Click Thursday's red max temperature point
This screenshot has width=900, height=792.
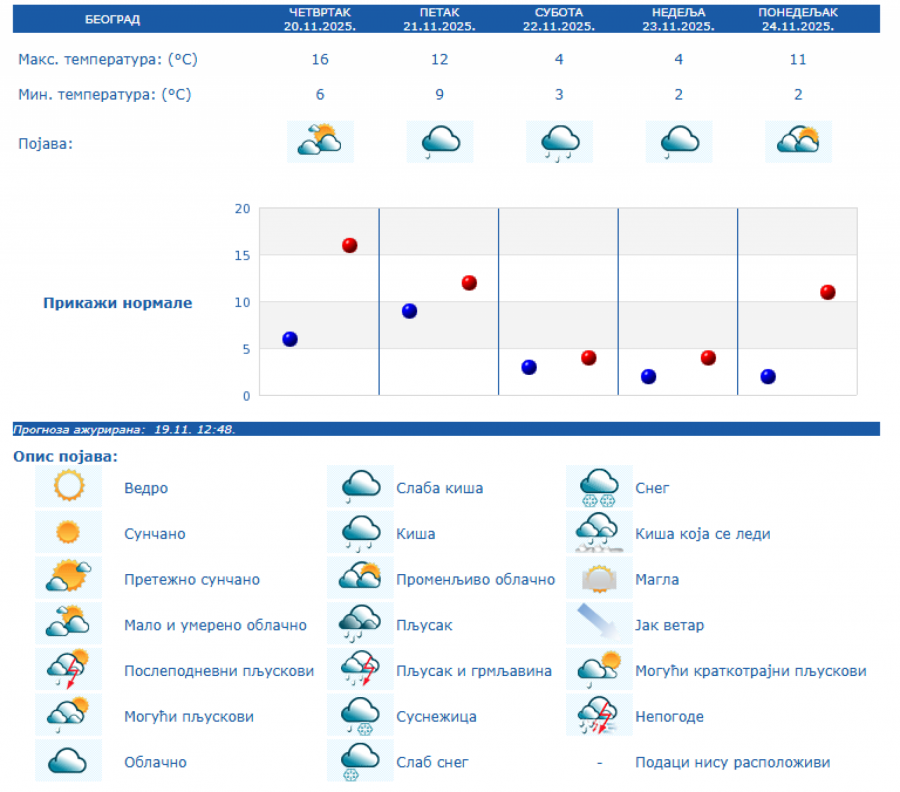(x=349, y=245)
